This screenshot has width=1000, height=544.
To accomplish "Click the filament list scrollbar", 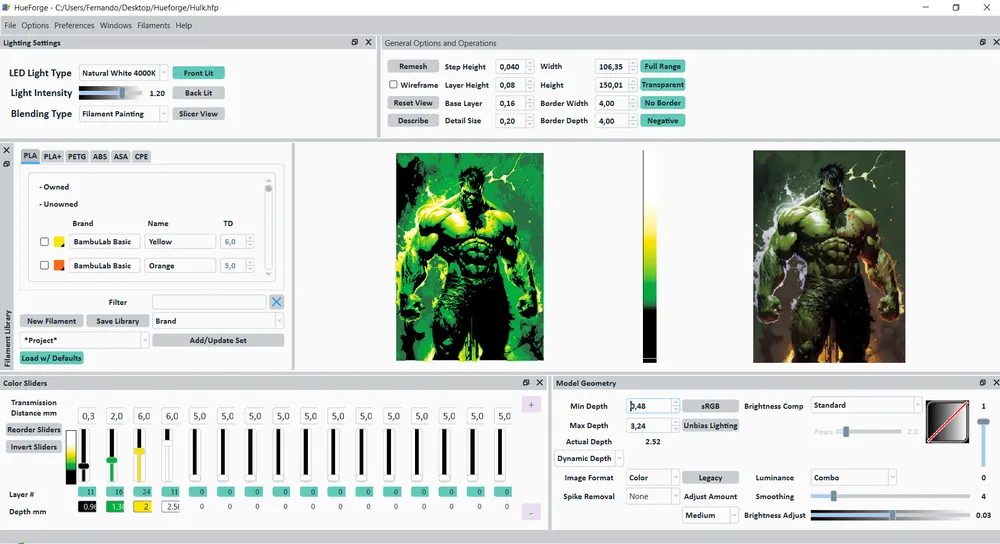I will [x=268, y=227].
